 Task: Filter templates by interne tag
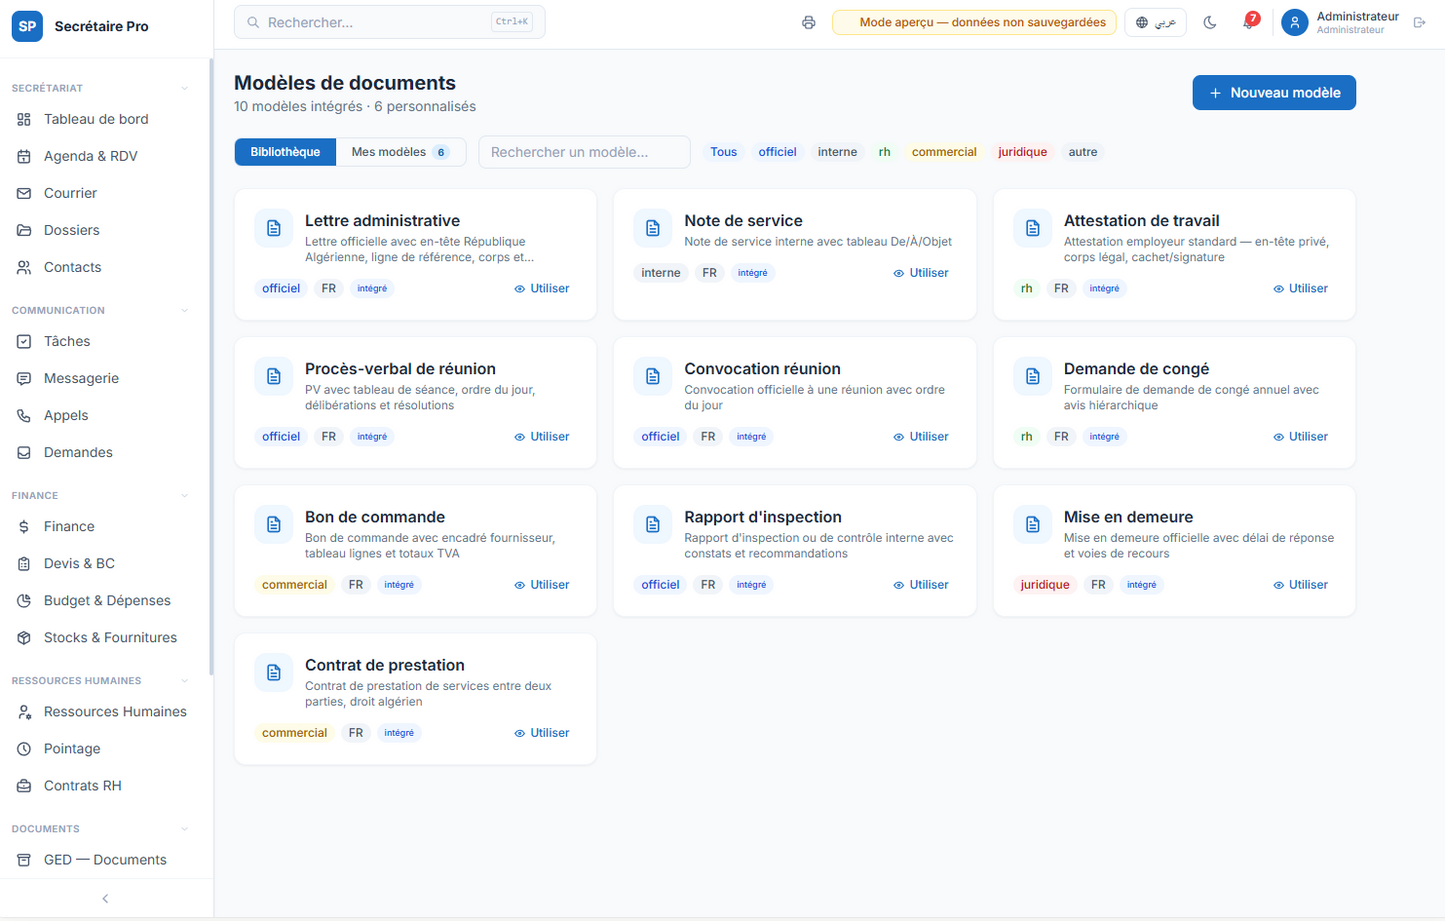[837, 152]
